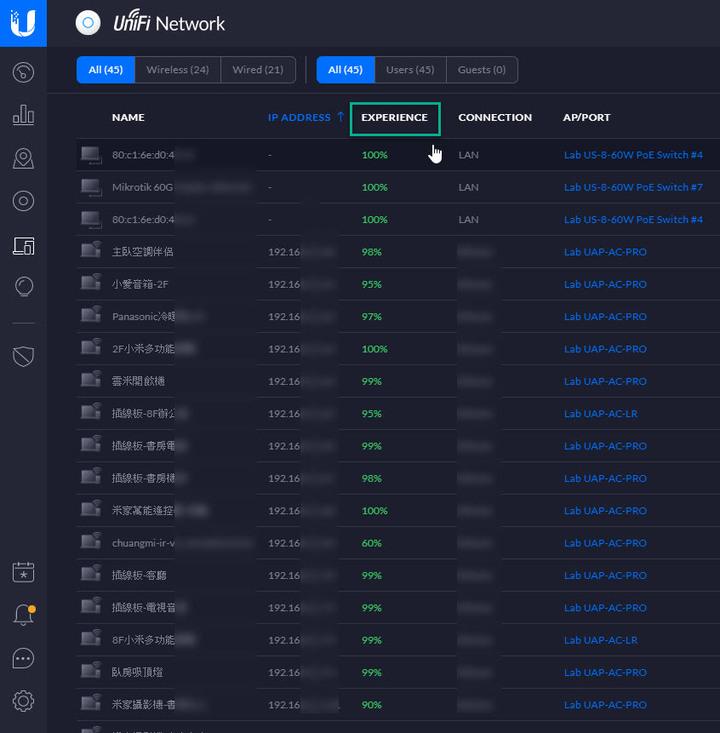Click LAN connection in Mikrotik 60G row
The height and width of the screenshot is (733, 720).
point(468,187)
